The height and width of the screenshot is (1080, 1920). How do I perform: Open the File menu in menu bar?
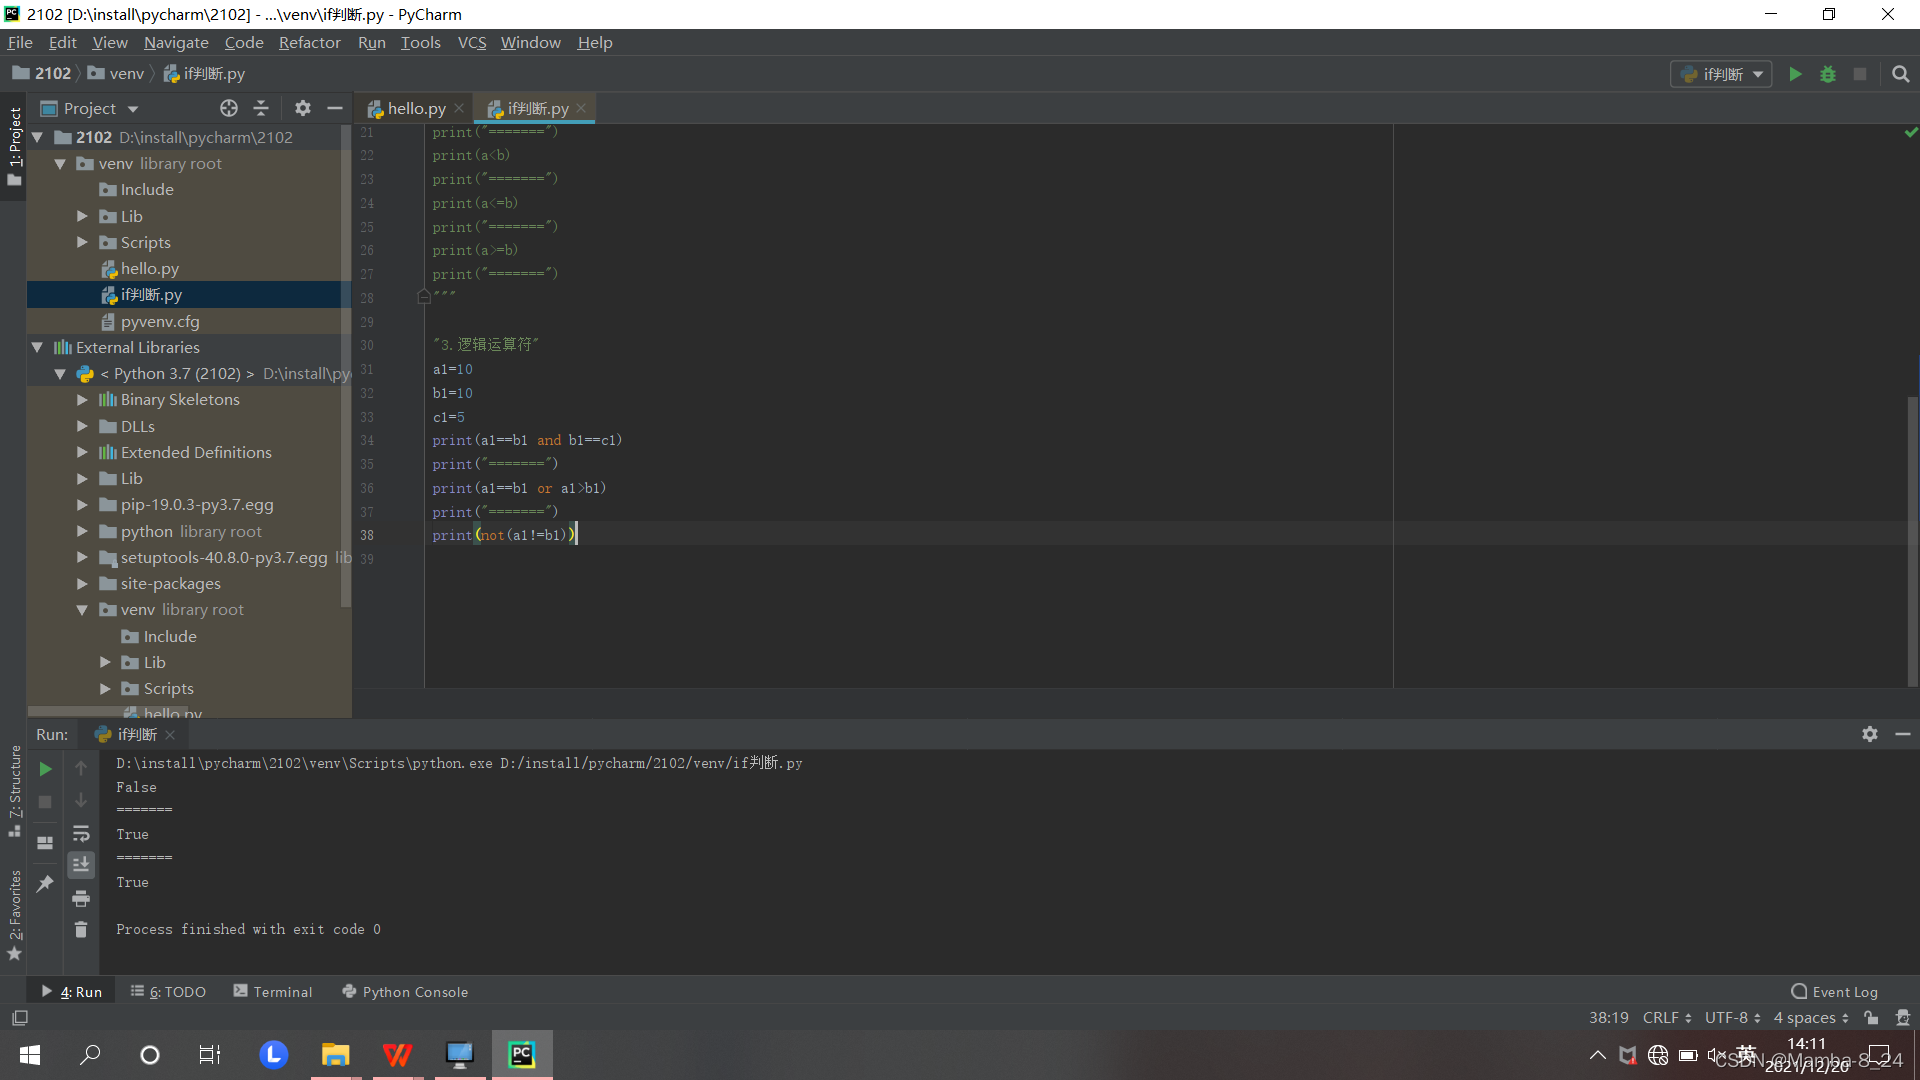pos(20,42)
